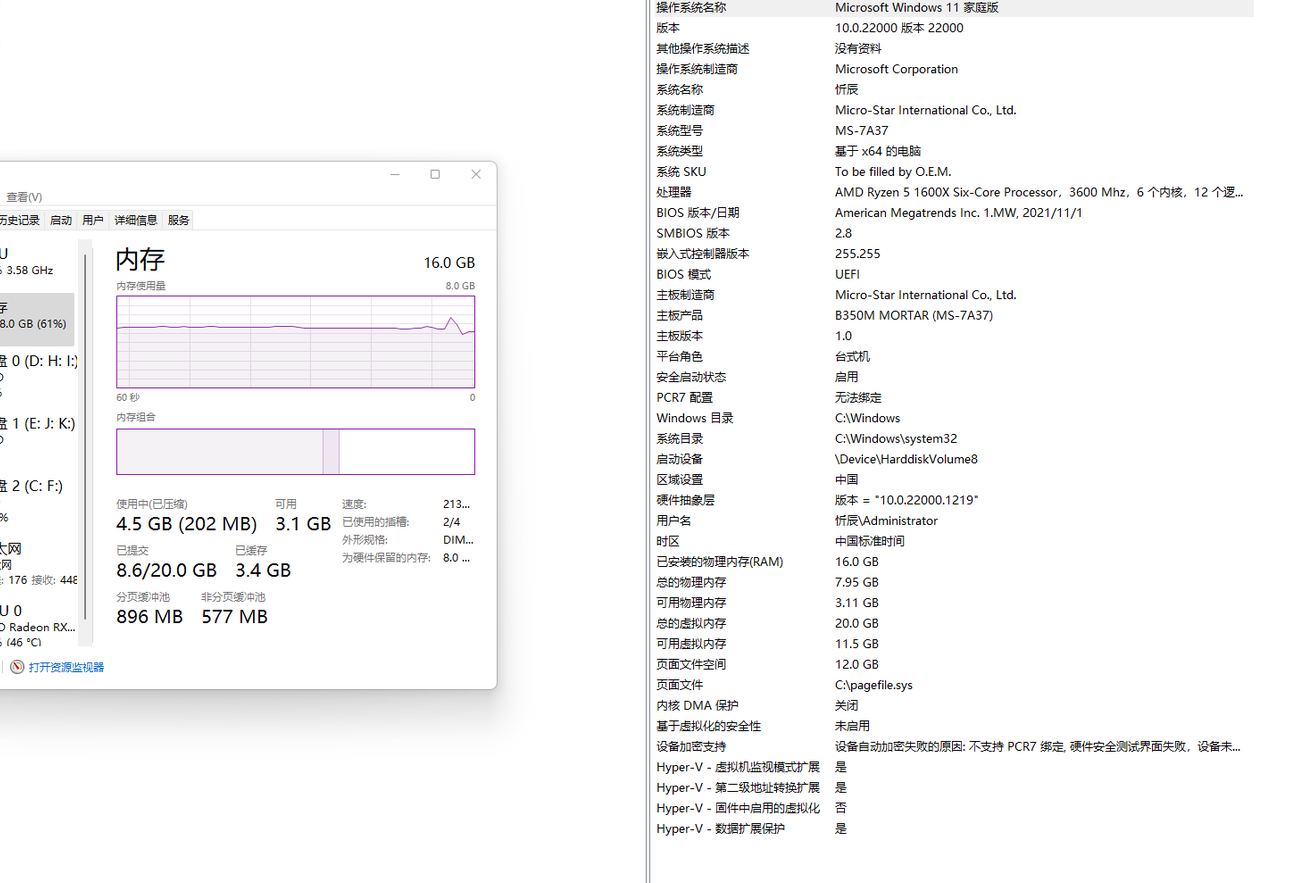Select the 7.95 GB total physical memory value

[x=857, y=582]
